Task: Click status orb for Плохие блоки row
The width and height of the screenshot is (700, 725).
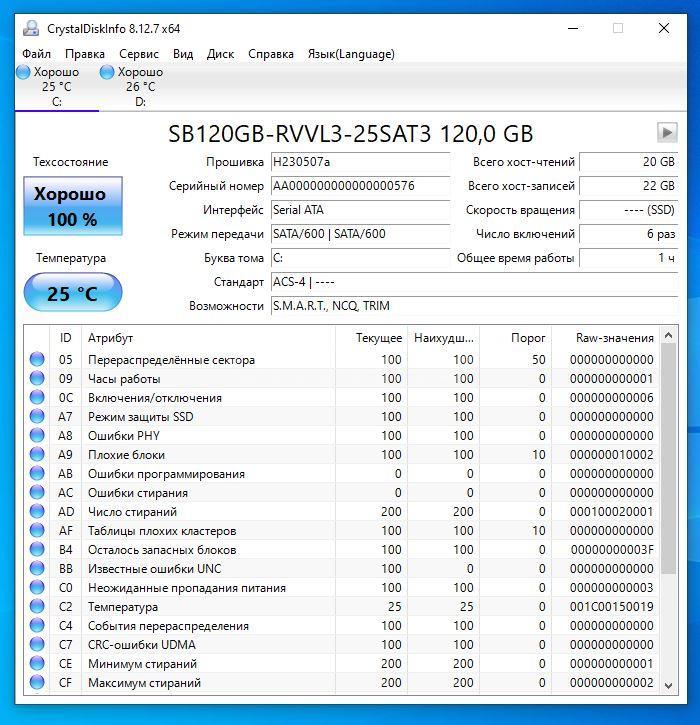Action: click(x=38, y=455)
